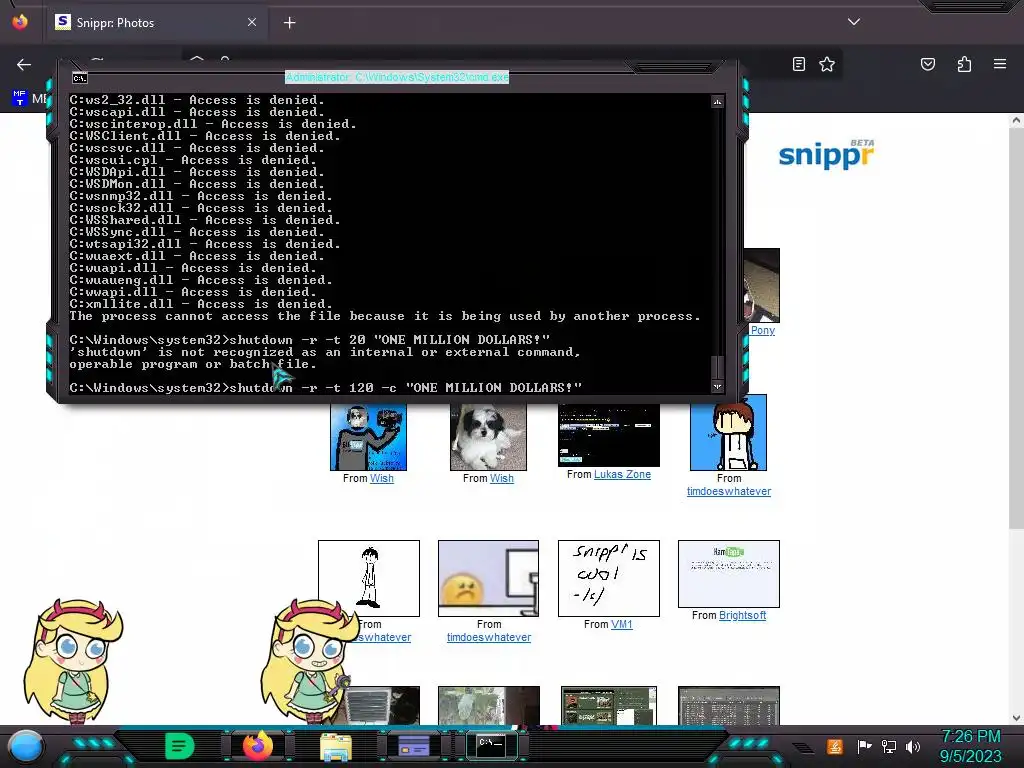Open the cmd window system menu icon

pos(80,78)
